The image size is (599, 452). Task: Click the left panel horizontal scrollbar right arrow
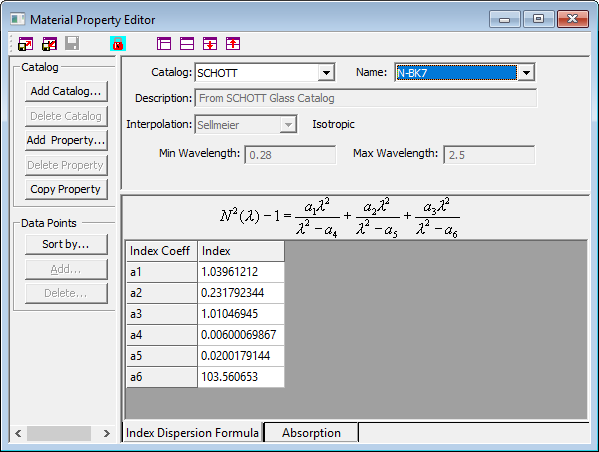(107, 433)
